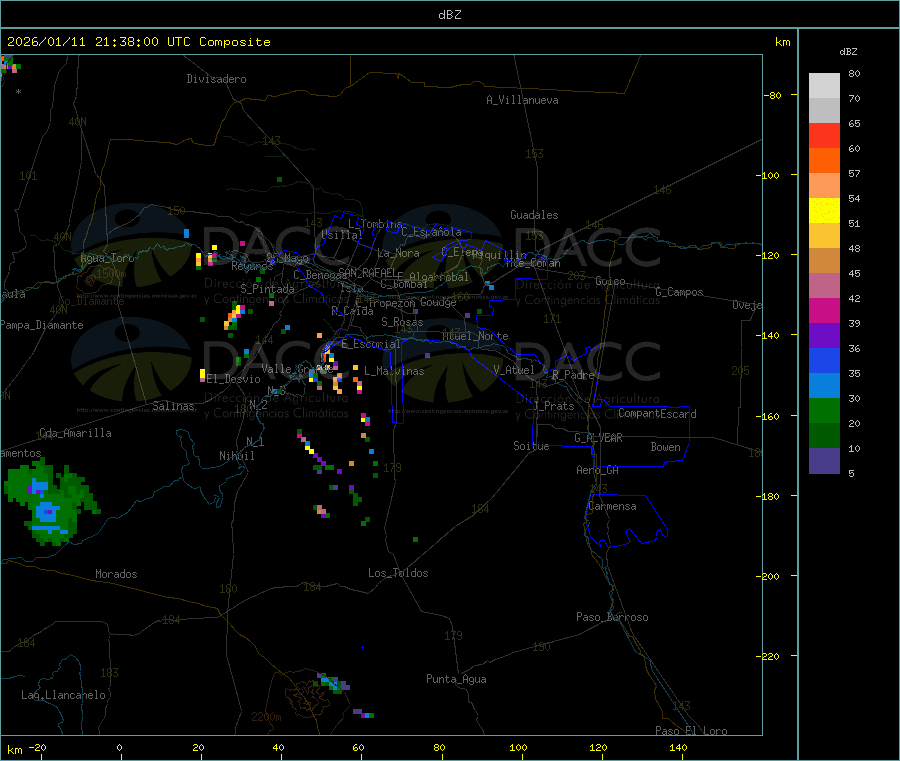Click the 'Pampa_Diamante' map label
Screen dimensions: 900x761
click(42, 325)
